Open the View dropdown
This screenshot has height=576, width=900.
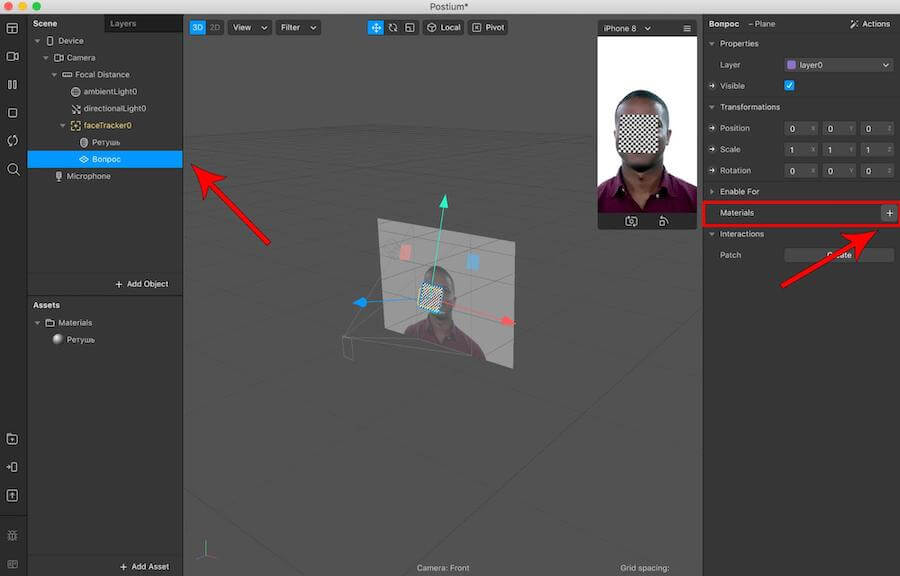(x=249, y=28)
